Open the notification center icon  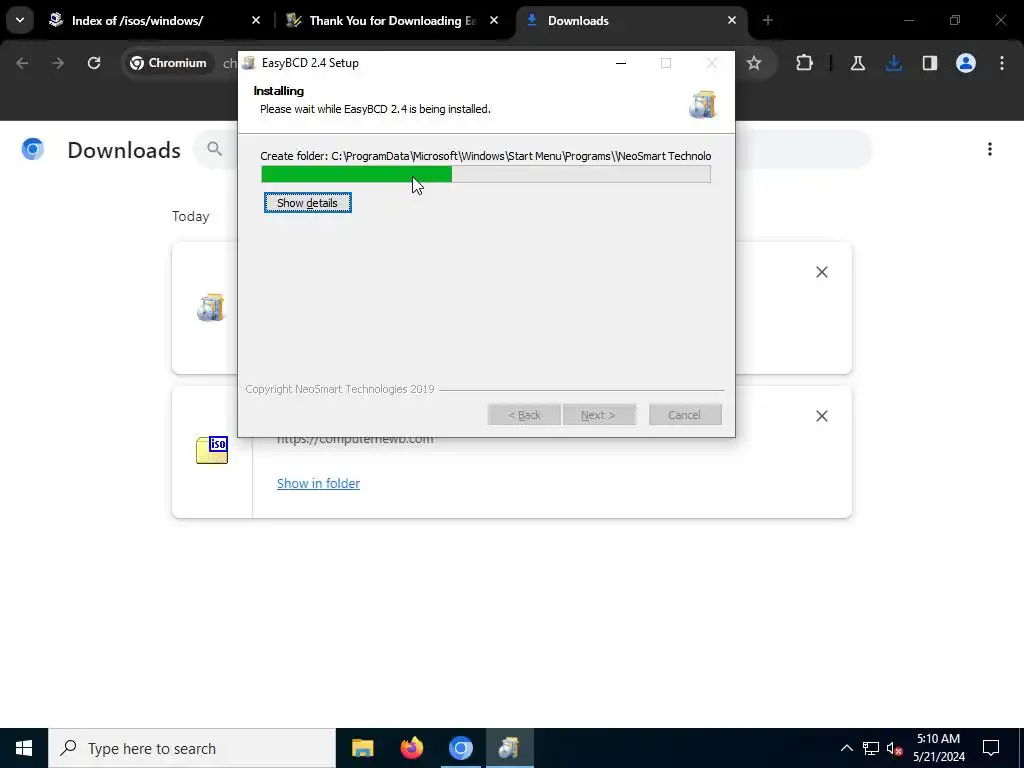[x=991, y=748]
